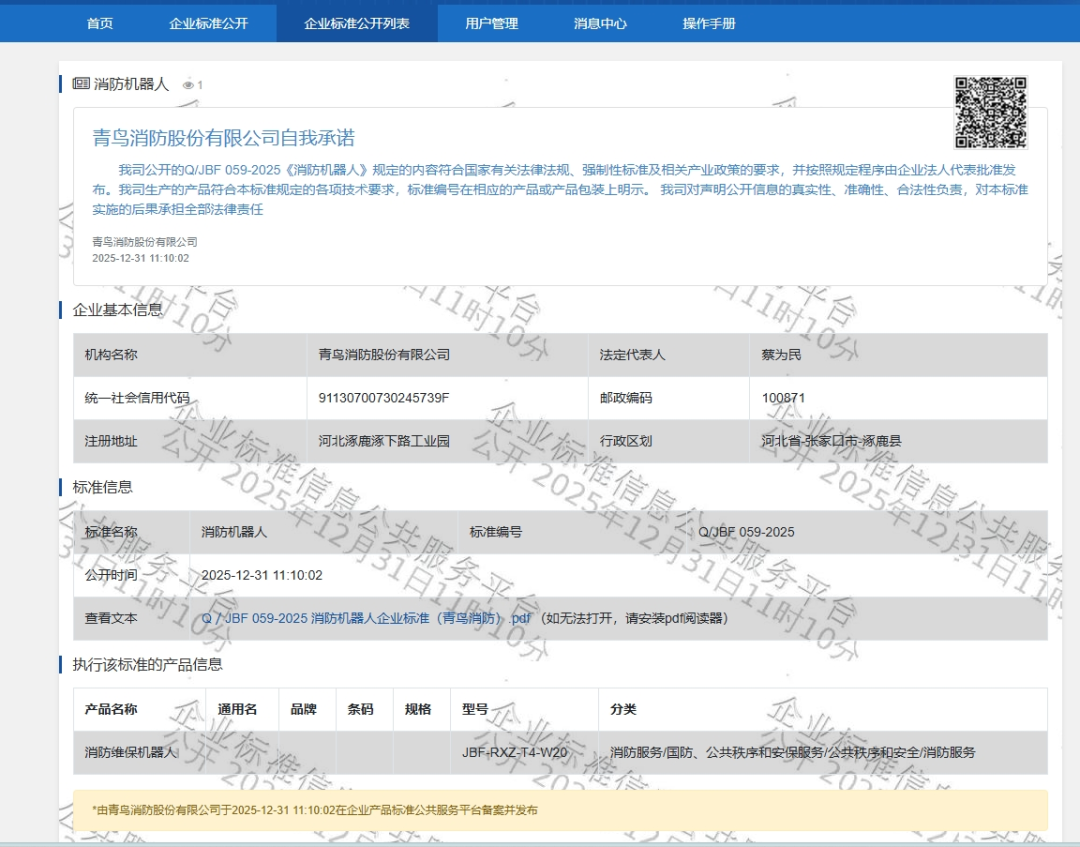The height and width of the screenshot is (847, 1080).
Task: Click the 统一社会信用代码 label cell
Action: 190,398
